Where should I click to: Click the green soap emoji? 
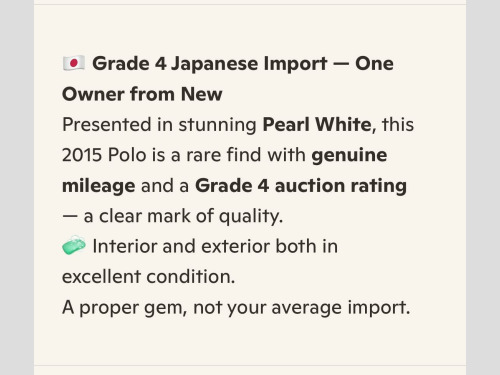(74, 245)
